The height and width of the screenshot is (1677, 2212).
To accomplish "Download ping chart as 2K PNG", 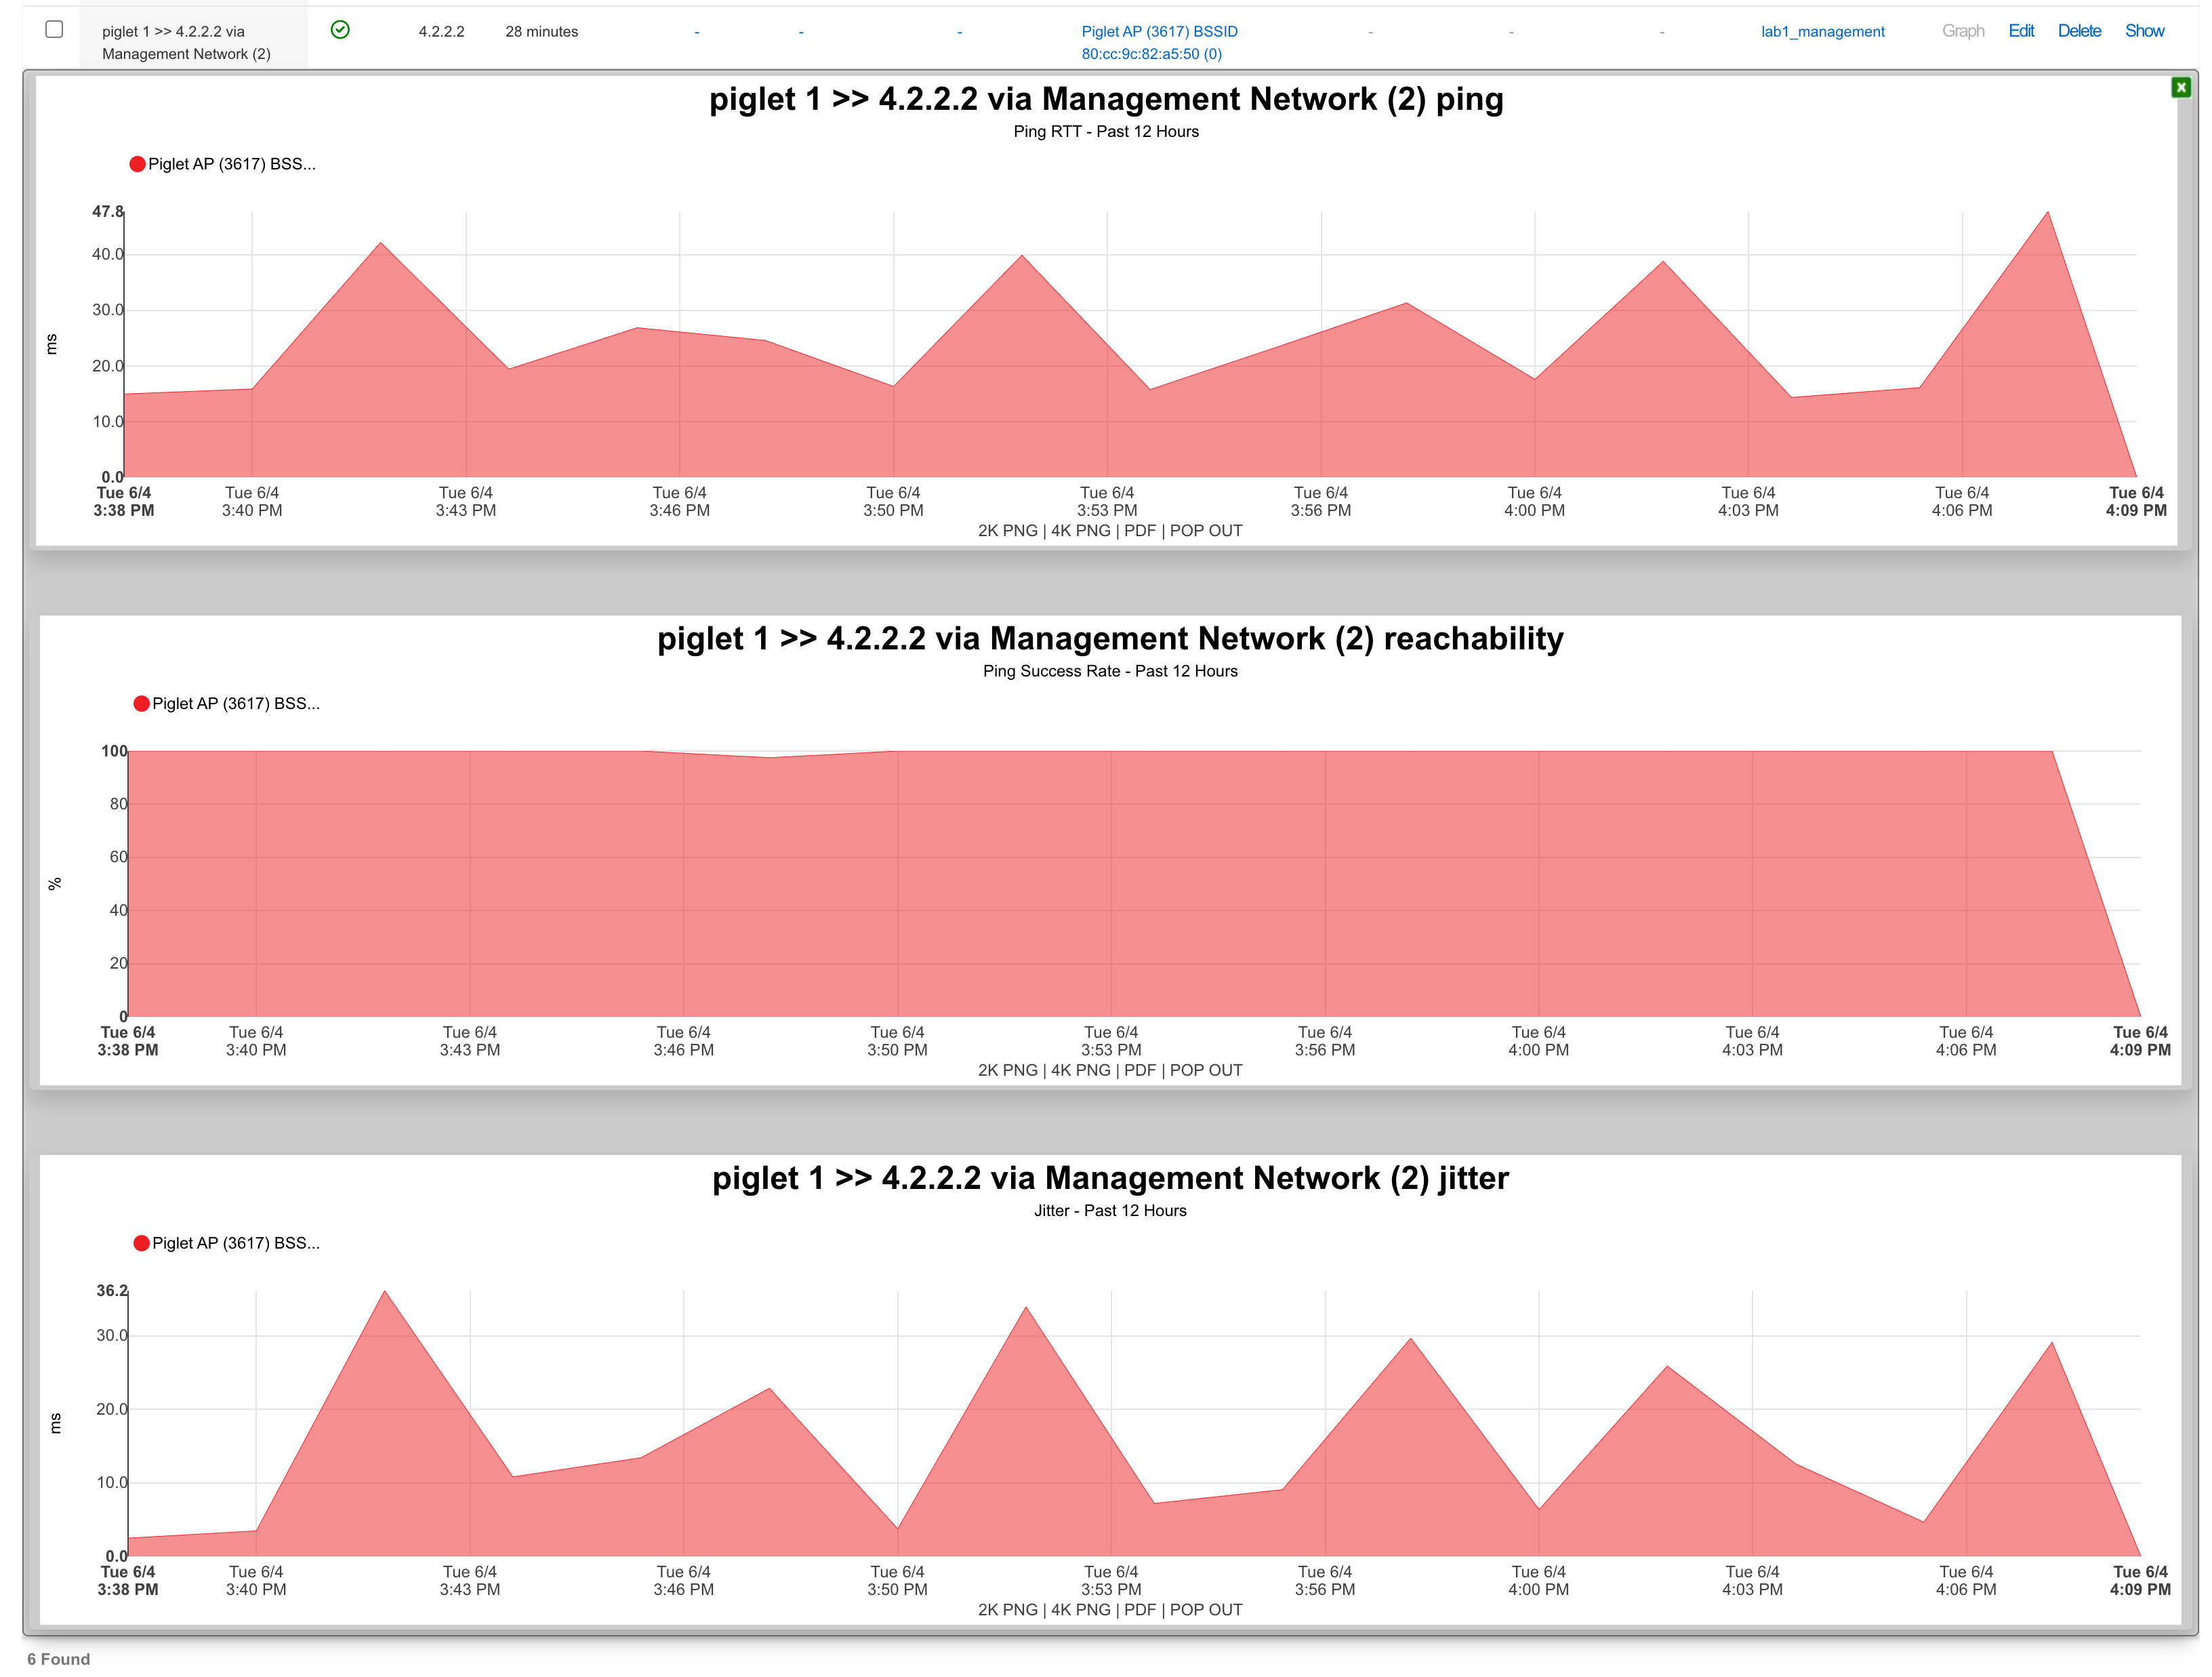I will 1007,531.
